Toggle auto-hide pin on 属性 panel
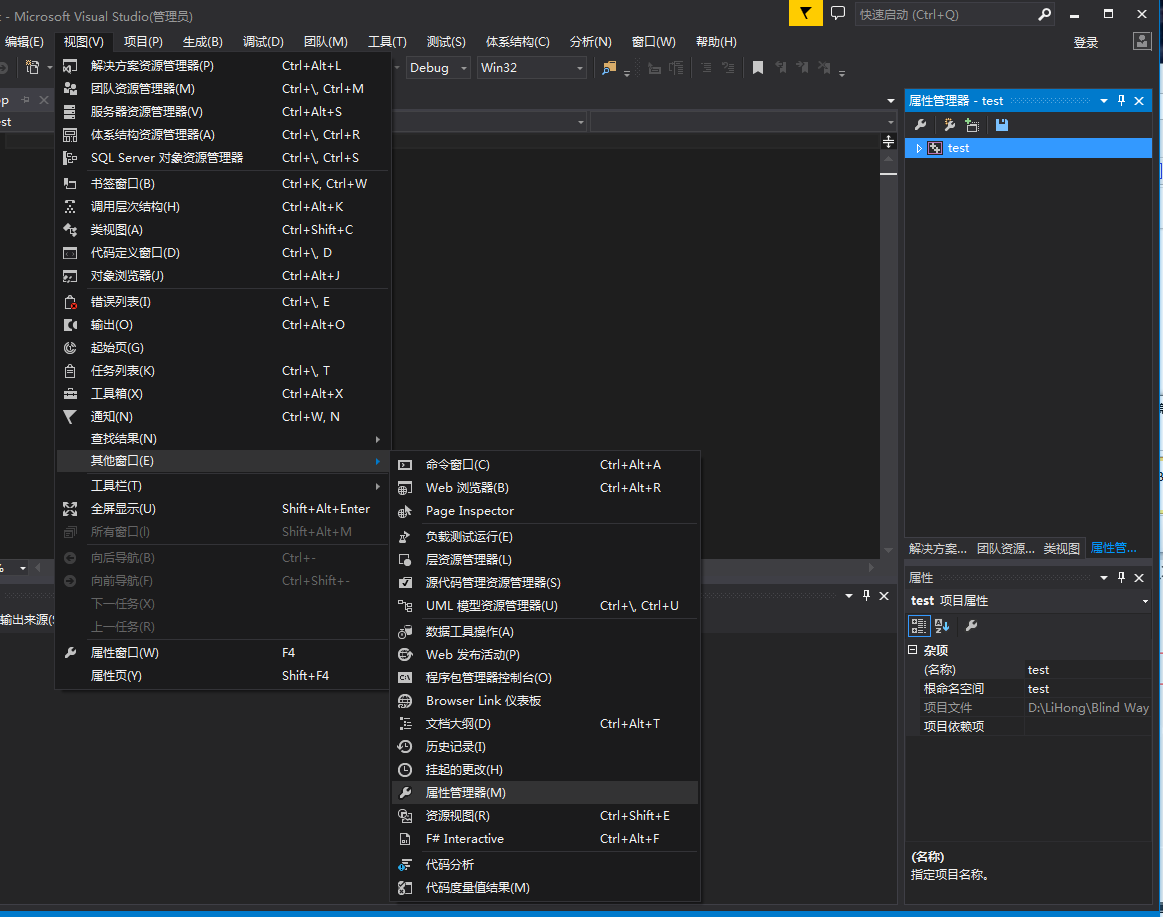Image resolution: width=1163 pixels, height=917 pixels. tap(1121, 577)
